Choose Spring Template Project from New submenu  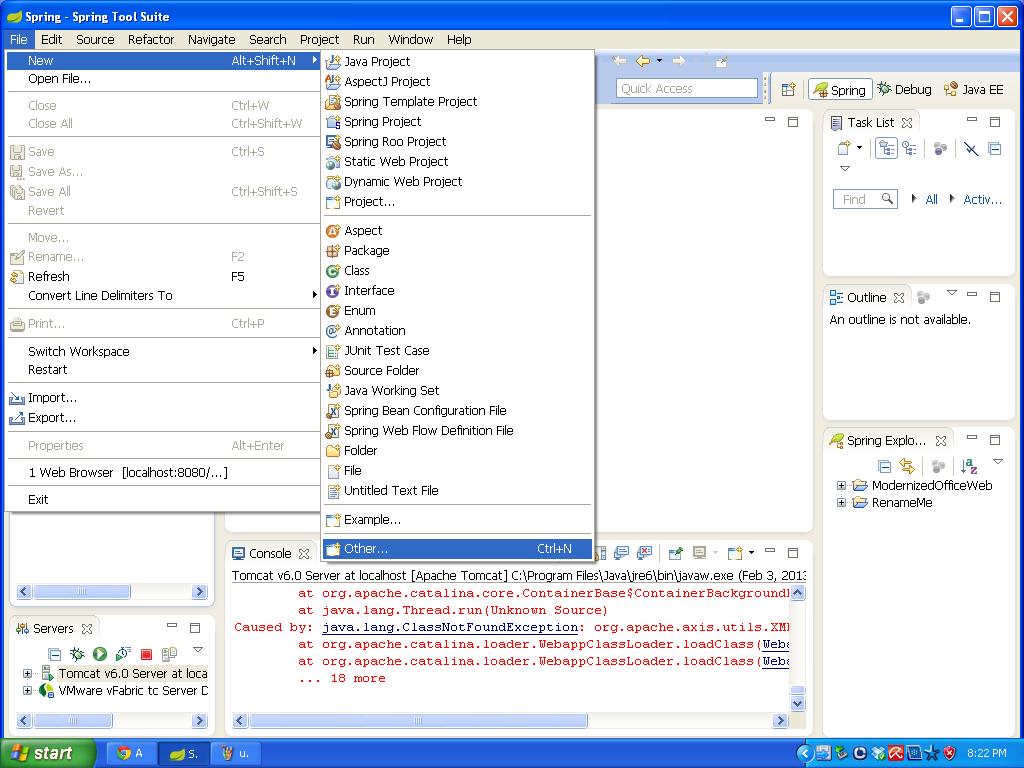[410, 101]
